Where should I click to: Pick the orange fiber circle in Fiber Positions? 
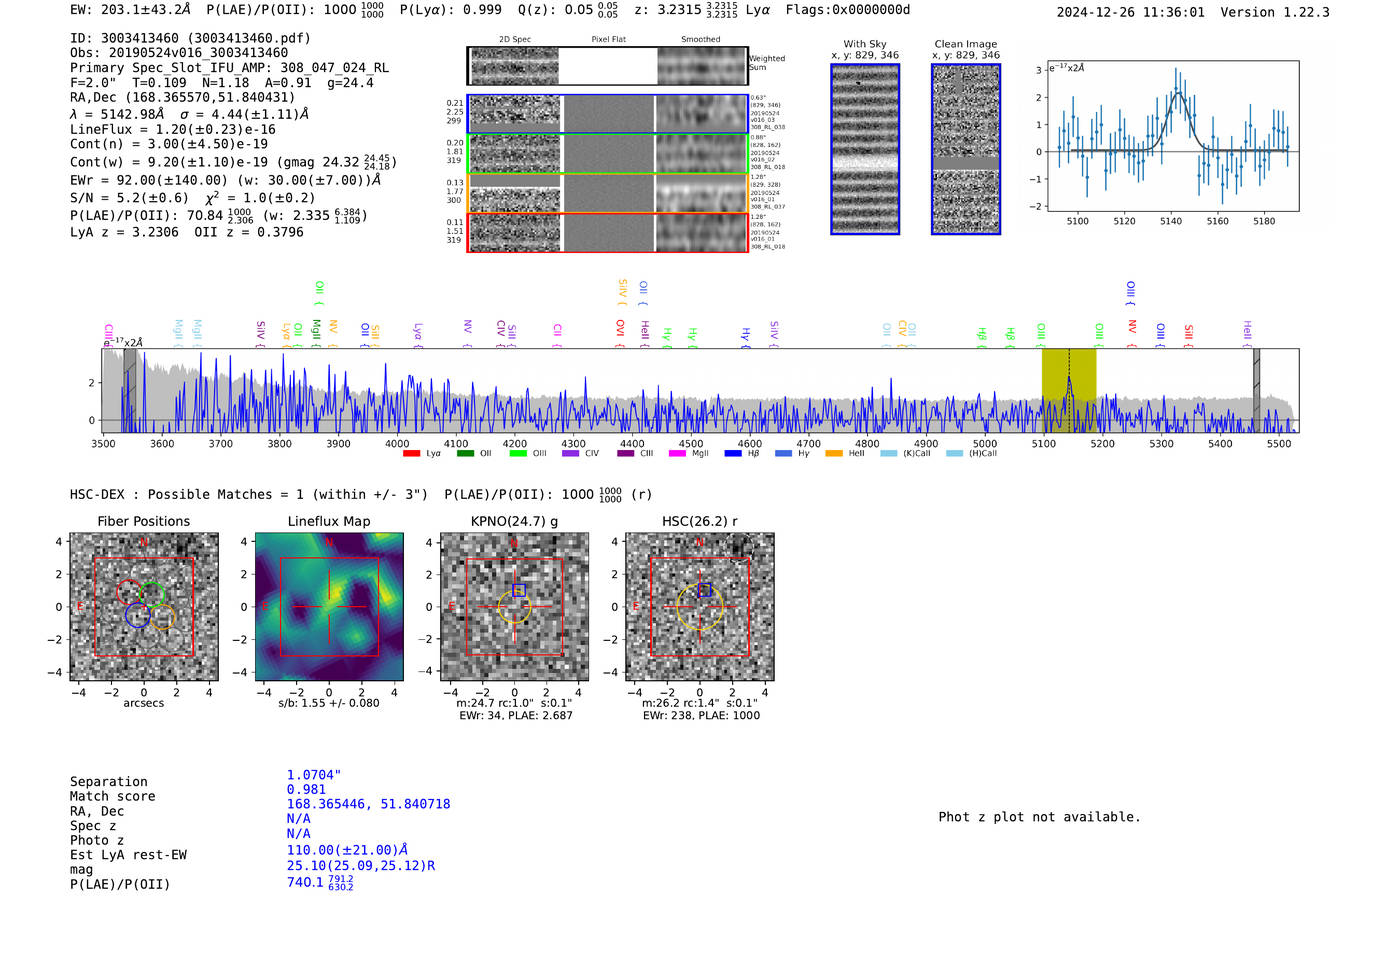163,616
